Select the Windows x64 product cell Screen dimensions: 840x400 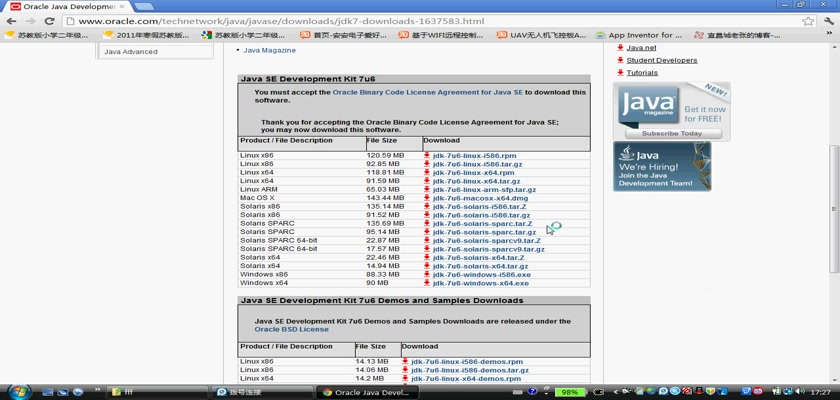(x=264, y=283)
